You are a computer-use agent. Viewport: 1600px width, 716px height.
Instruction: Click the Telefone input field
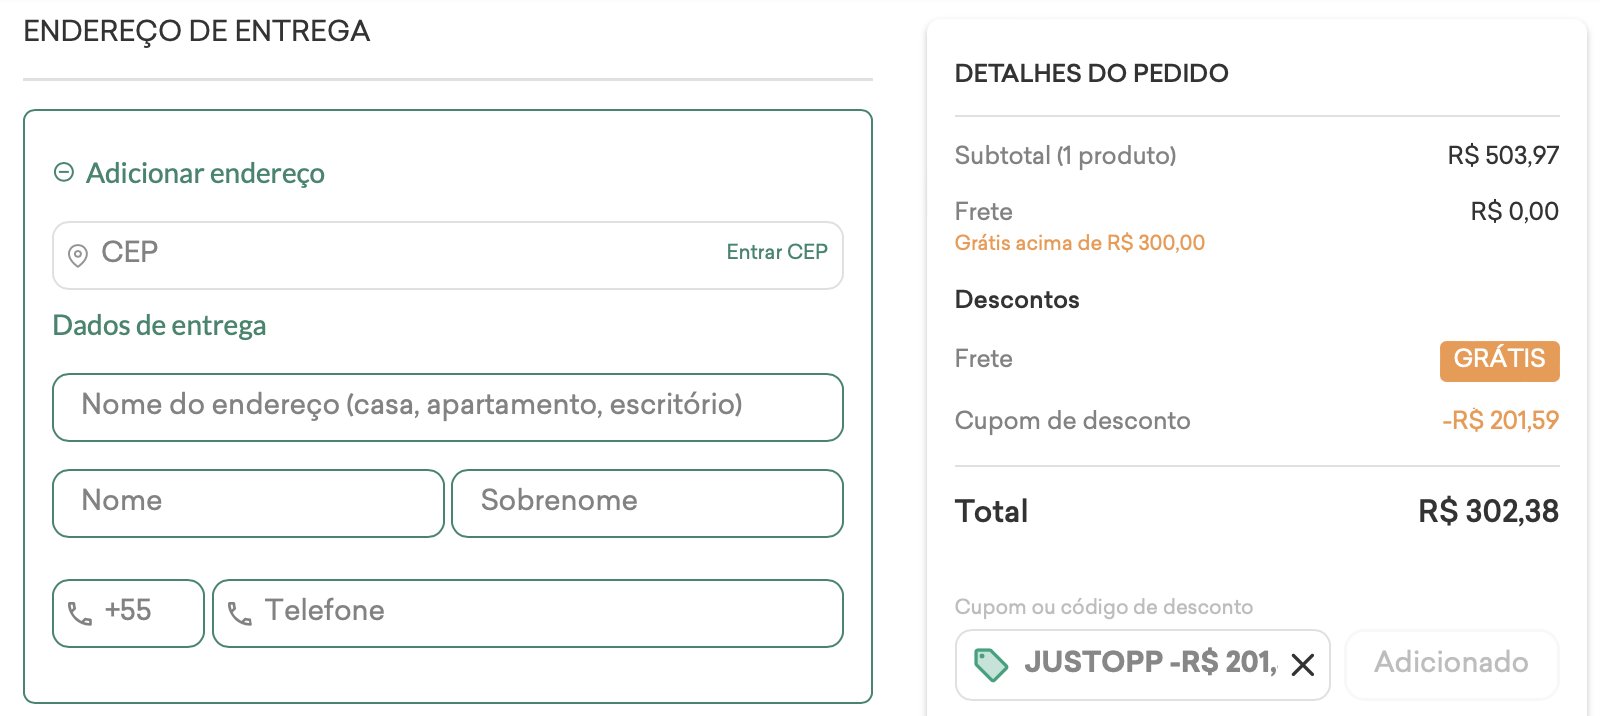point(528,613)
